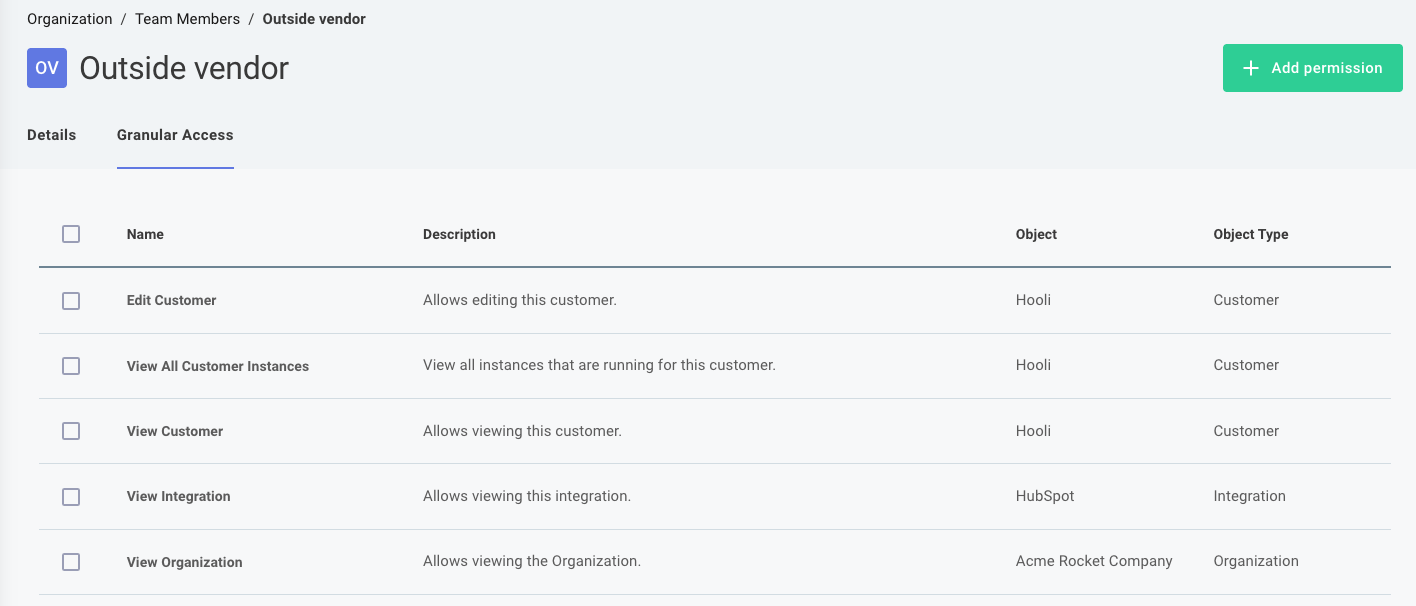Screen dimensions: 1416x606
Task: Click the Outside vendor breadcrumb entry
Action: tap(314, 18)
